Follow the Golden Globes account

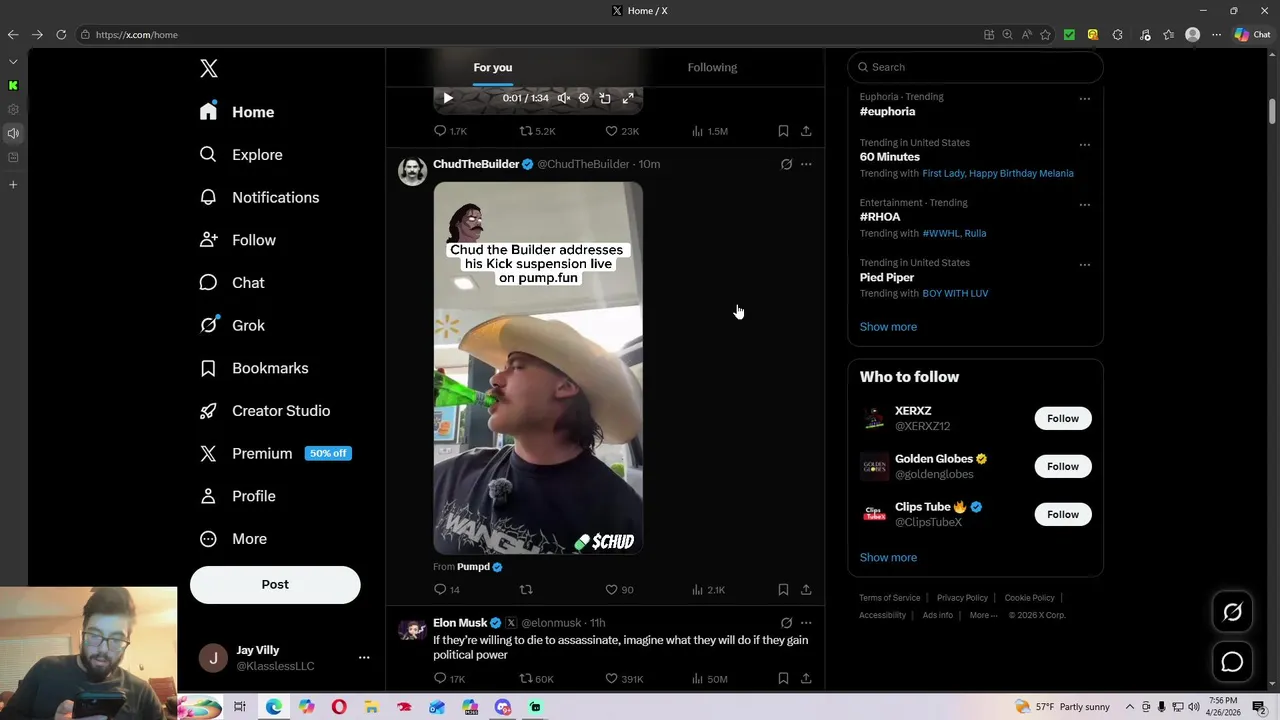tap(1063, 467)
